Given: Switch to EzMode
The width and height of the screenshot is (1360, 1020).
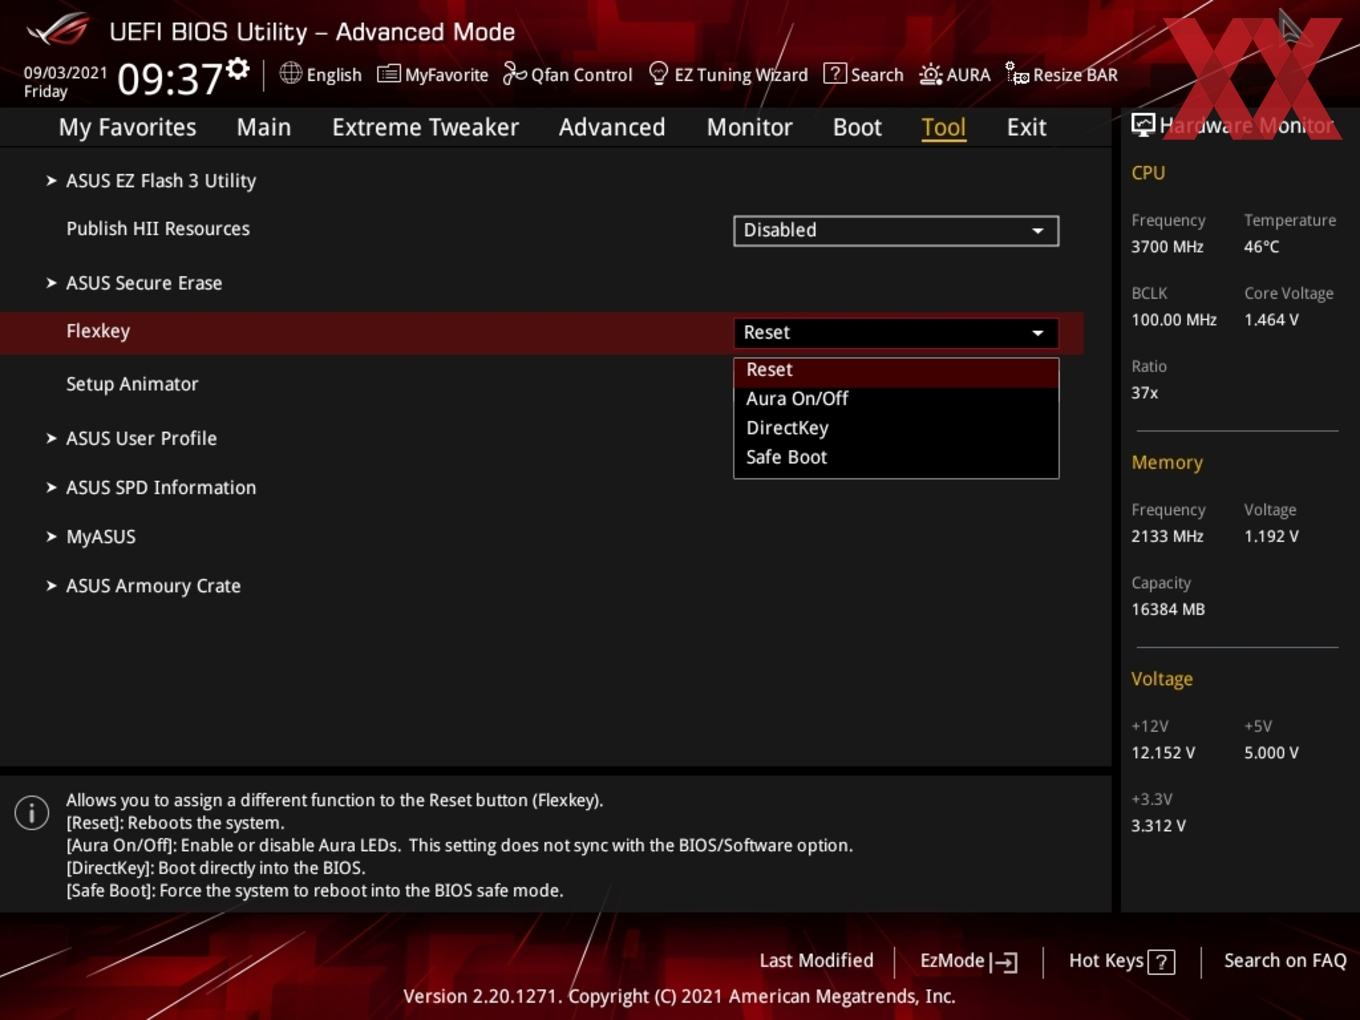Looking at the screenshot, I should pyautogui.click(x=952, y=961).
